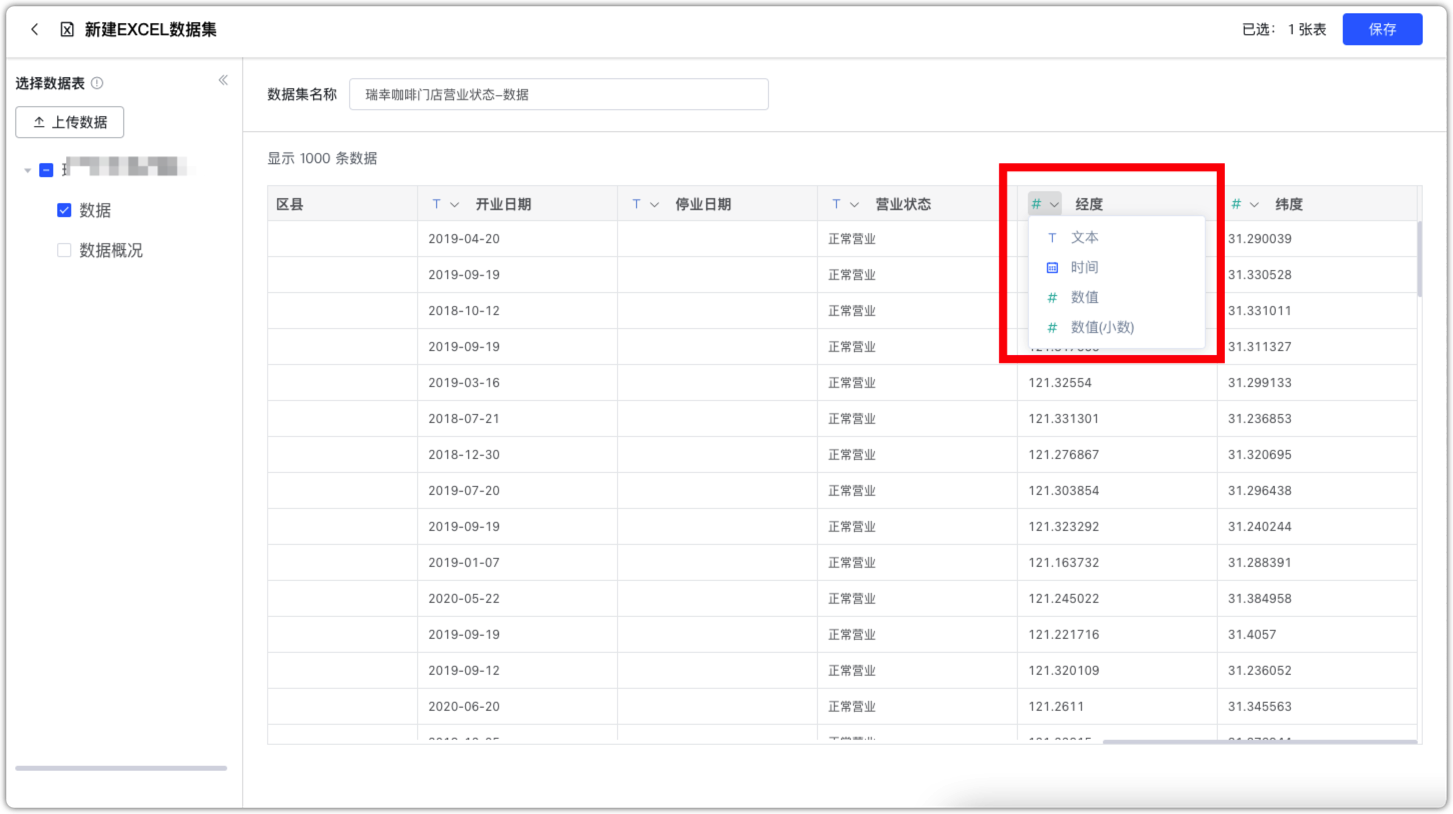Click longitude cell 121.2611
The height and width of the screenshot is (814, 1453).
[1117, 707]
